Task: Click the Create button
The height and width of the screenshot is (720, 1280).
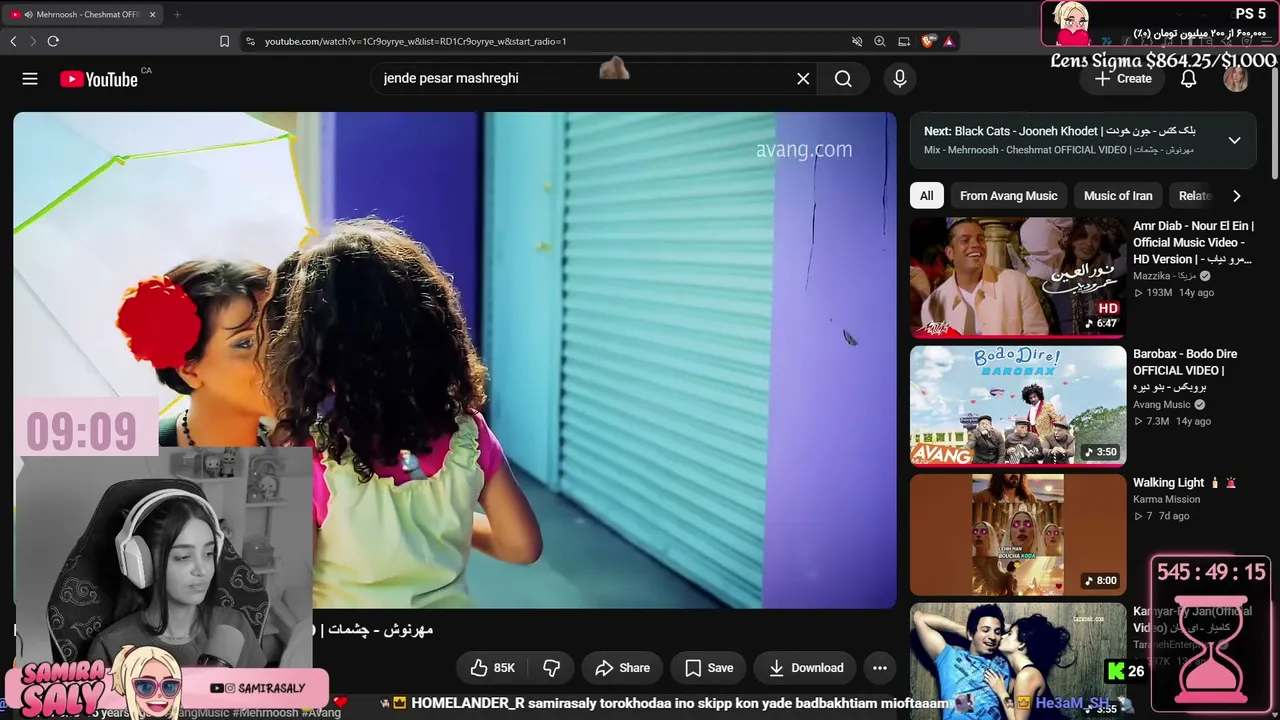Action: tap(1122, 79)
